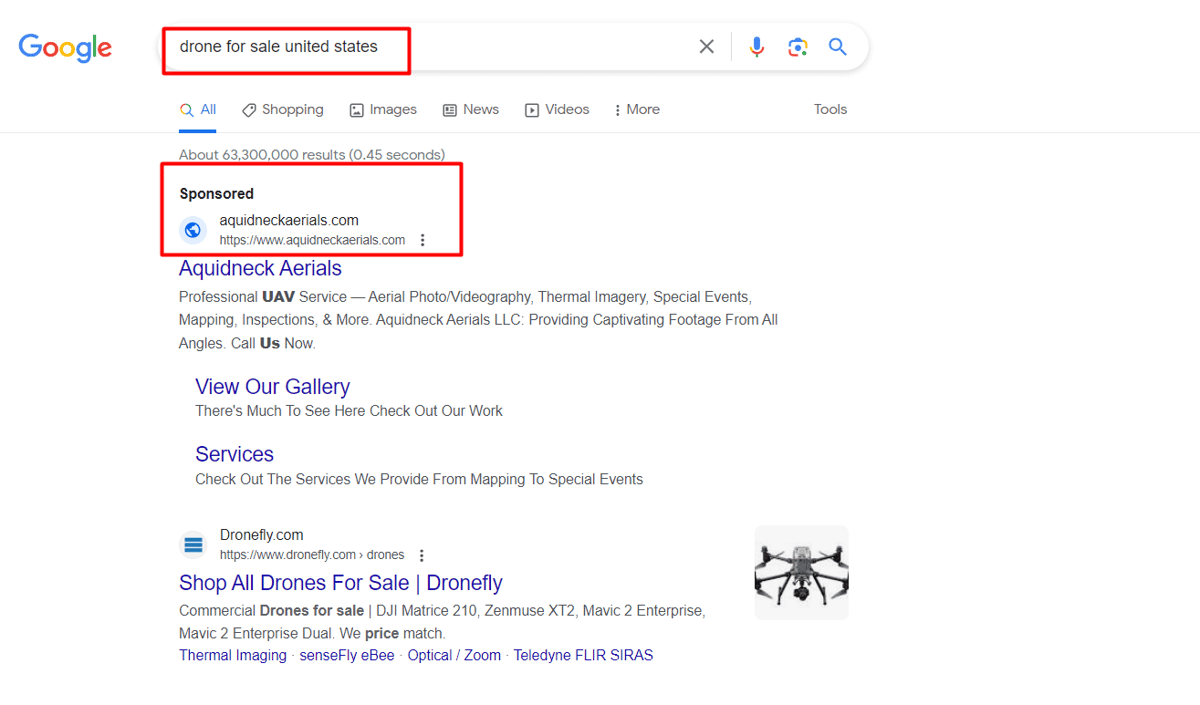Open the Services sitelink

(234, 455)
